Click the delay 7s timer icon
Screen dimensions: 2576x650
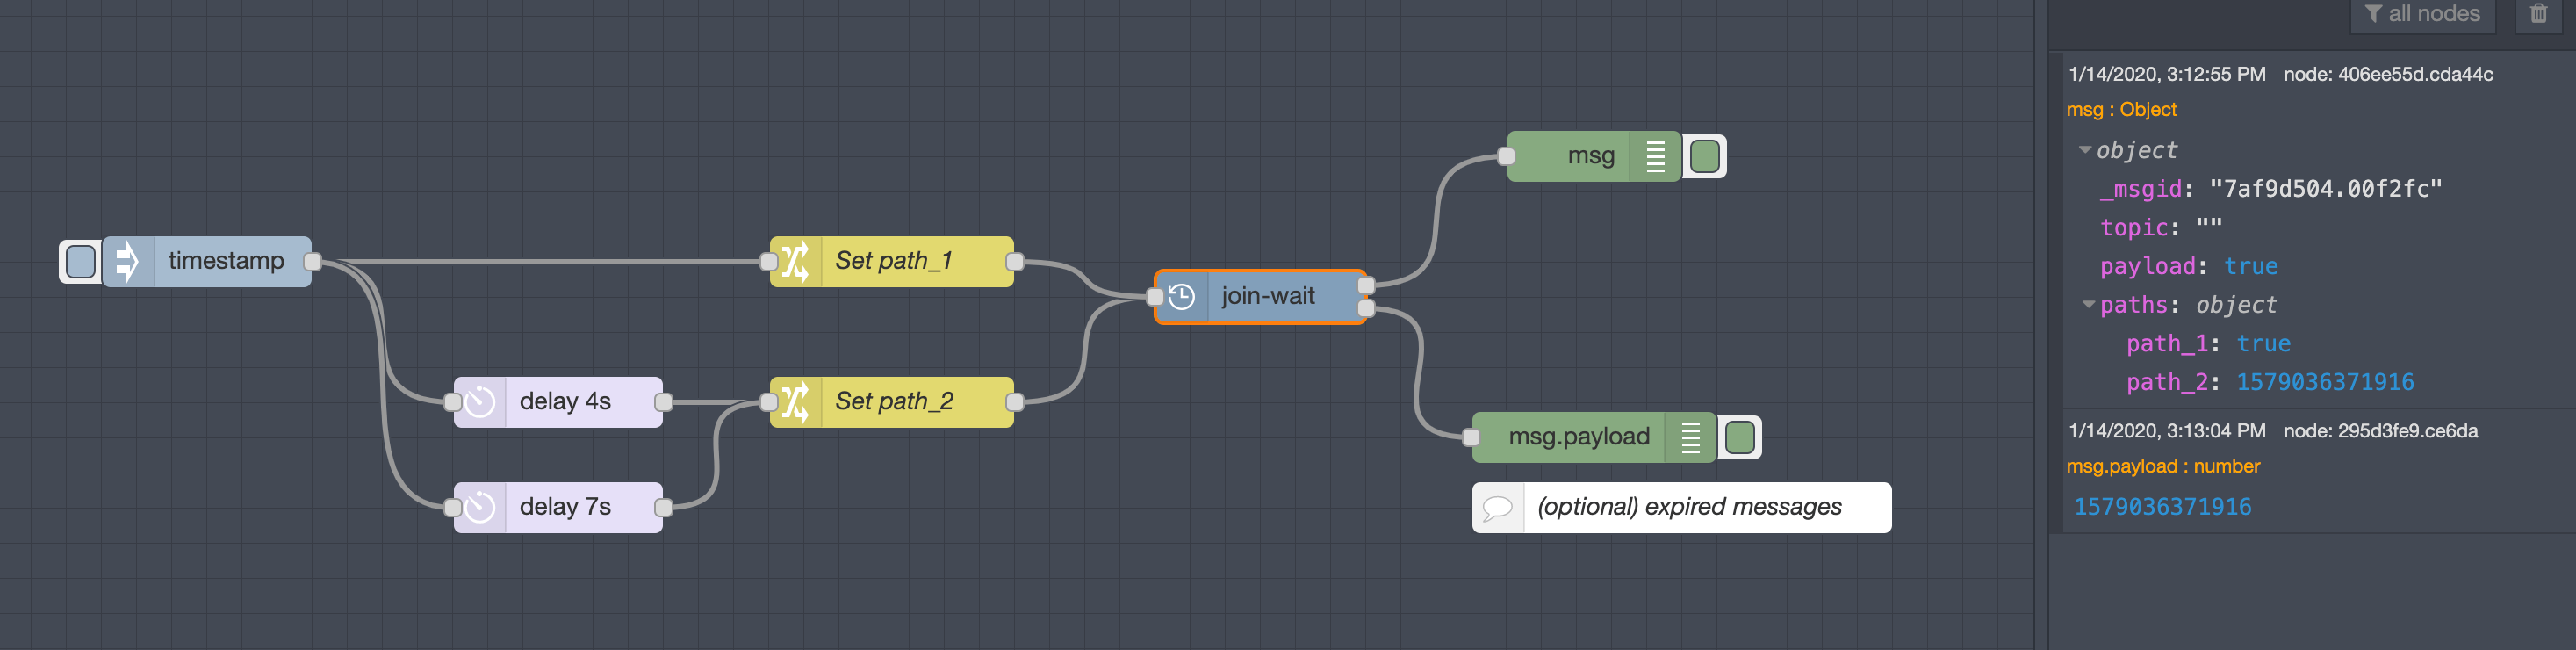(x=480, y=508)
